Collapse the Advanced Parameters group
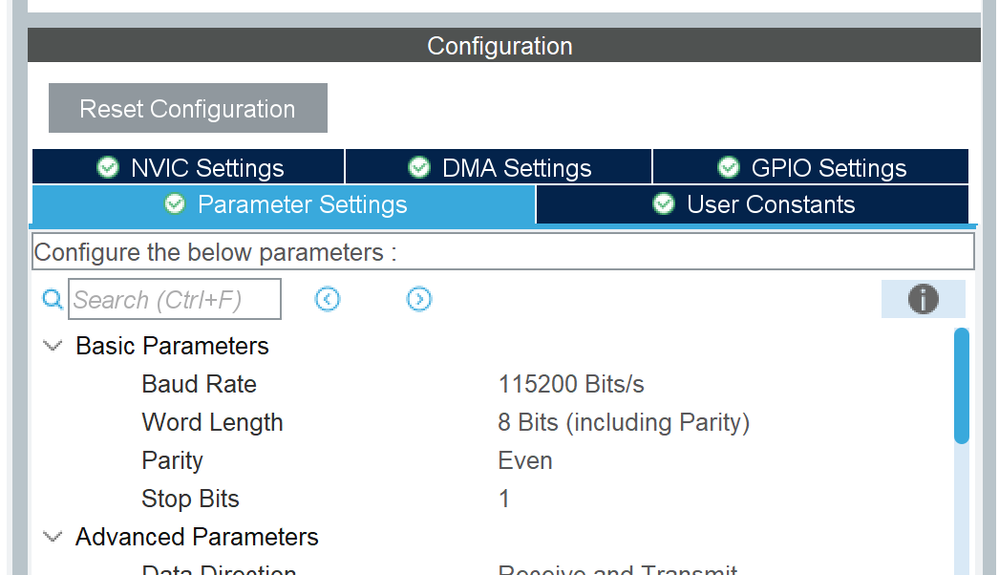Viewport: 999px width, 575px height. pos(52,537)
